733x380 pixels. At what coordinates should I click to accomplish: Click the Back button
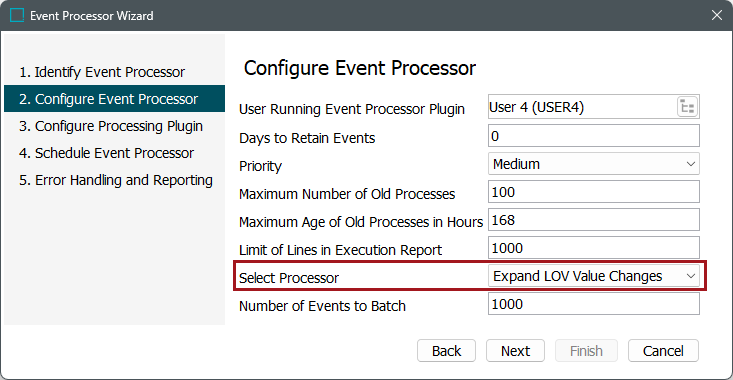click(446, 351)
